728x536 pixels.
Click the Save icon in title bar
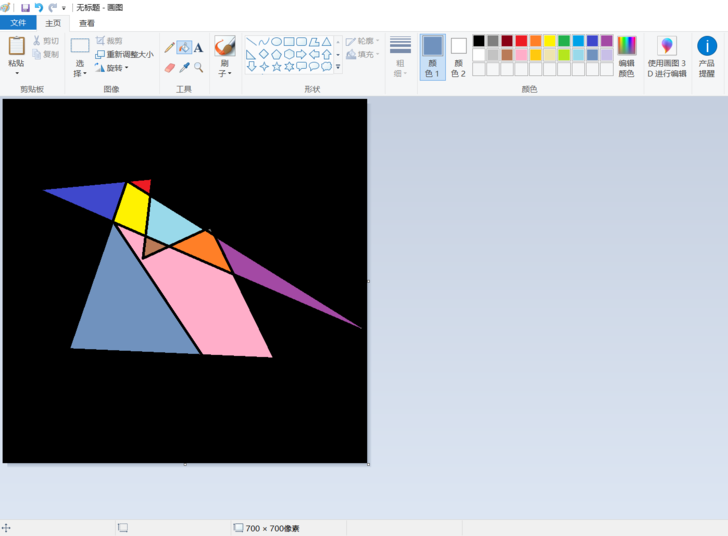pyautogui.click(x=25, y=7)
